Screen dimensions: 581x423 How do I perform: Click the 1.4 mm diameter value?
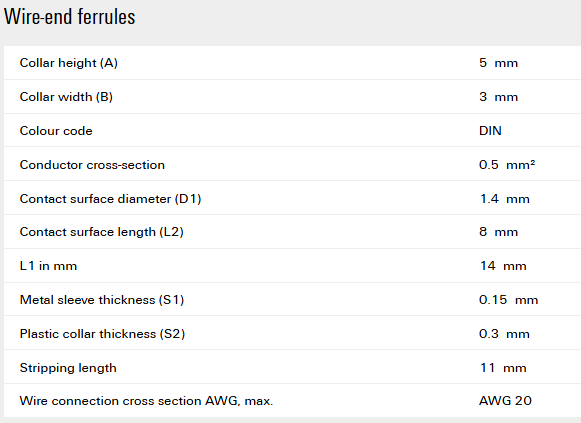pos(504,199)
